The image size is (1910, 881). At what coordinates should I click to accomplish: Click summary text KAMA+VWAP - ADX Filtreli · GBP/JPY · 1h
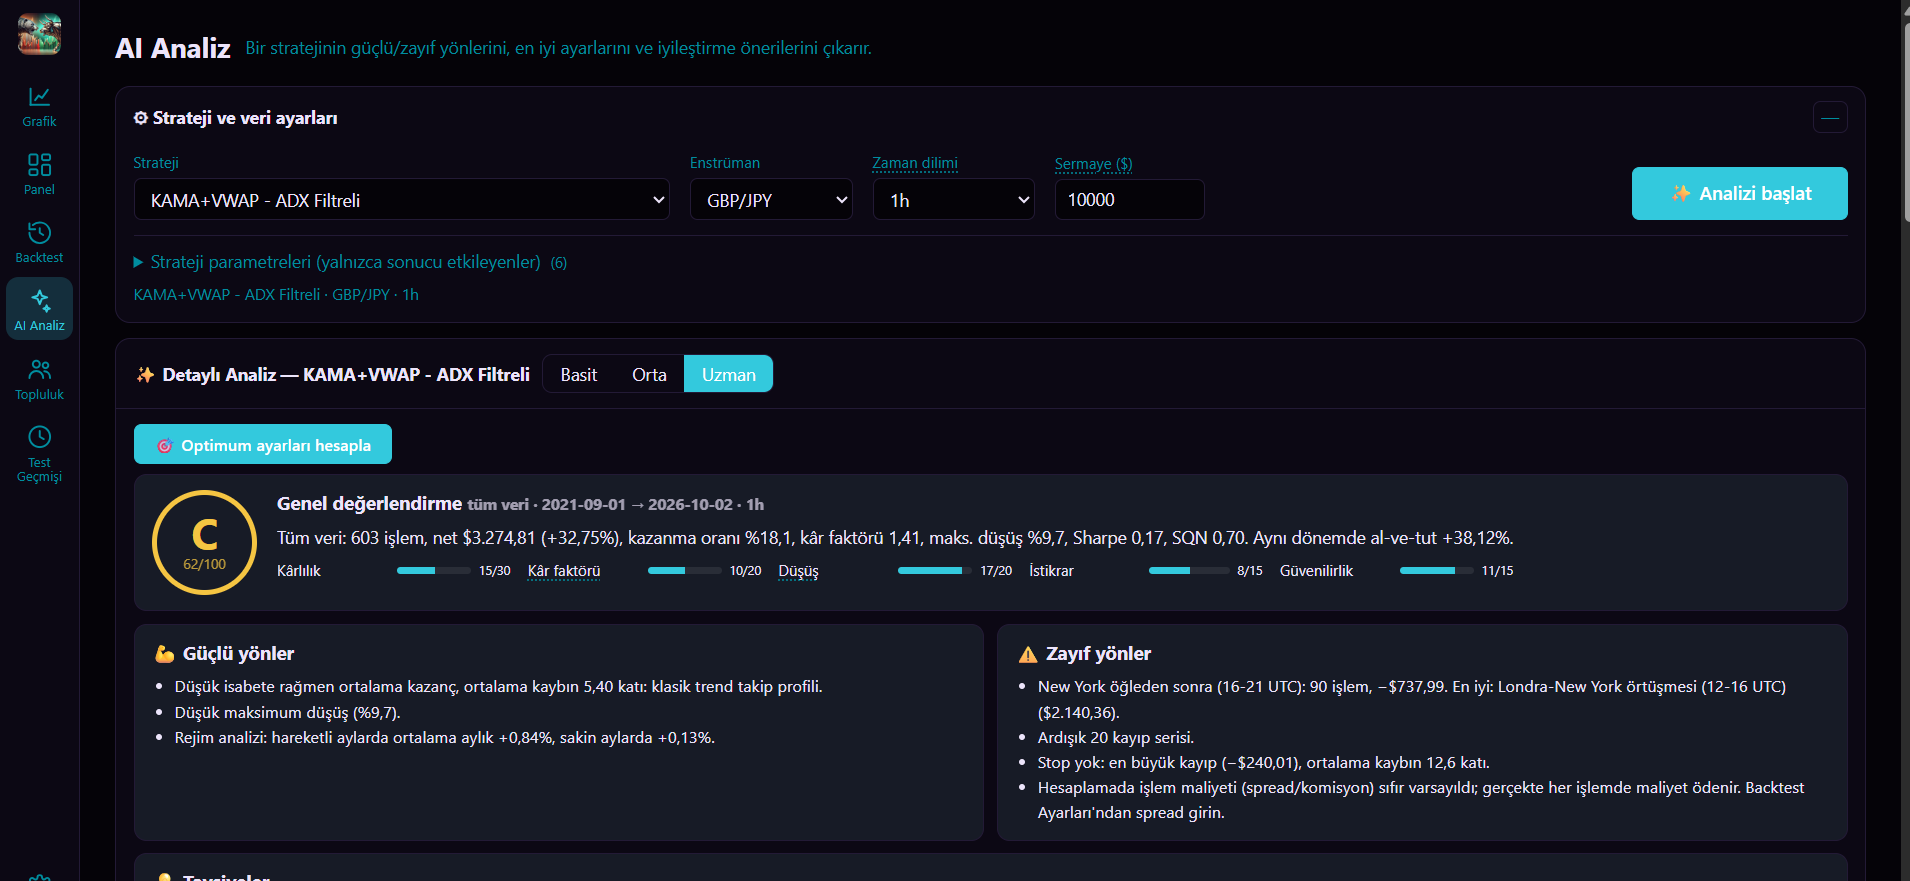tap(276, 295)
